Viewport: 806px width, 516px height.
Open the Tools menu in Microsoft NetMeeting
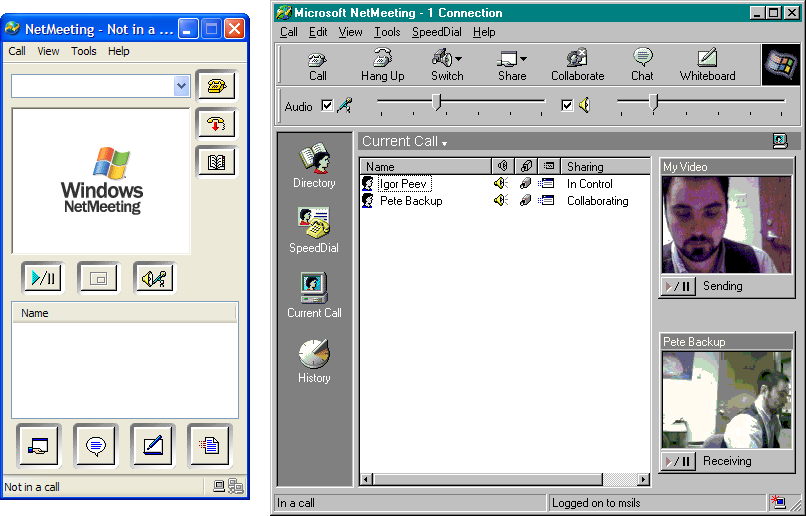(x=387, y=32)
